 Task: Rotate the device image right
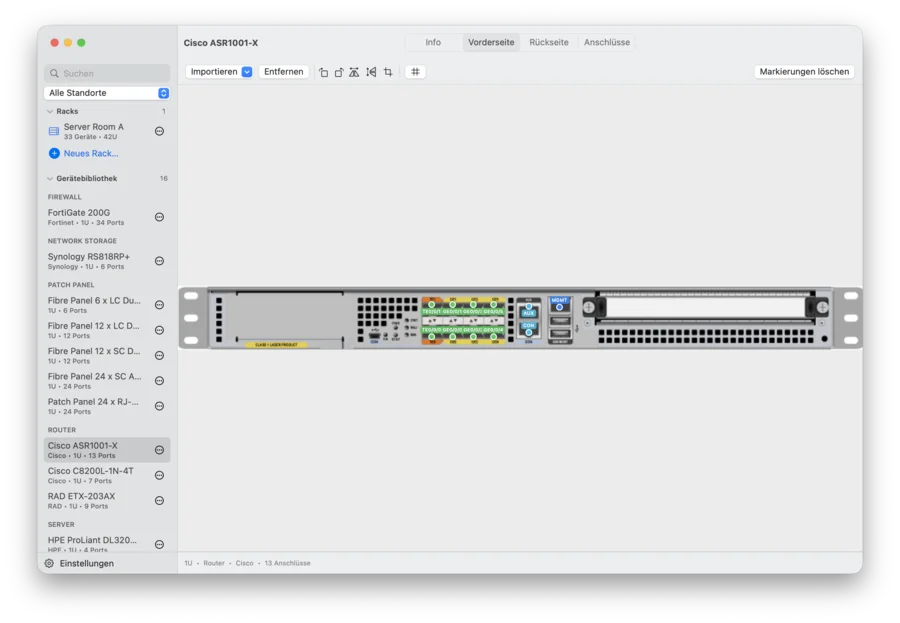[x=339, y=72]
